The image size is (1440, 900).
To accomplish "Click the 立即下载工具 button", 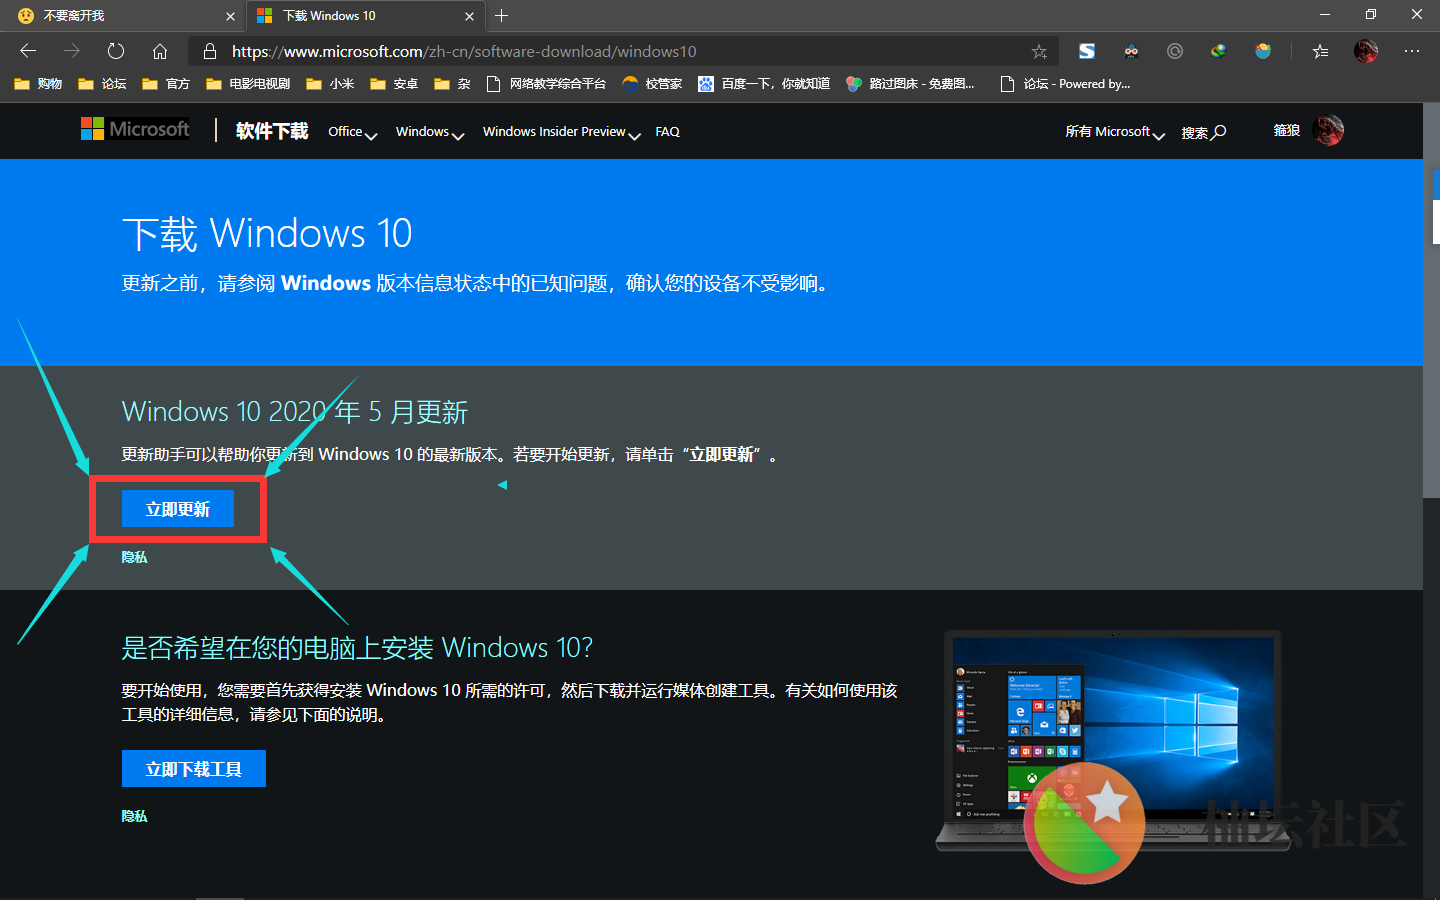I will pyautogui.click(x=194, y=769).
